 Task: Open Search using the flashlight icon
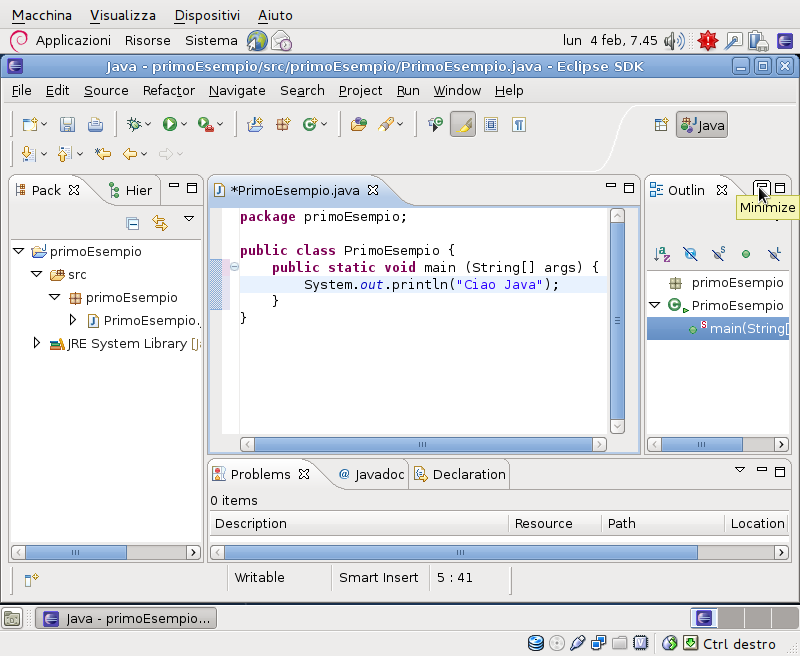click(x=386, y=124)
